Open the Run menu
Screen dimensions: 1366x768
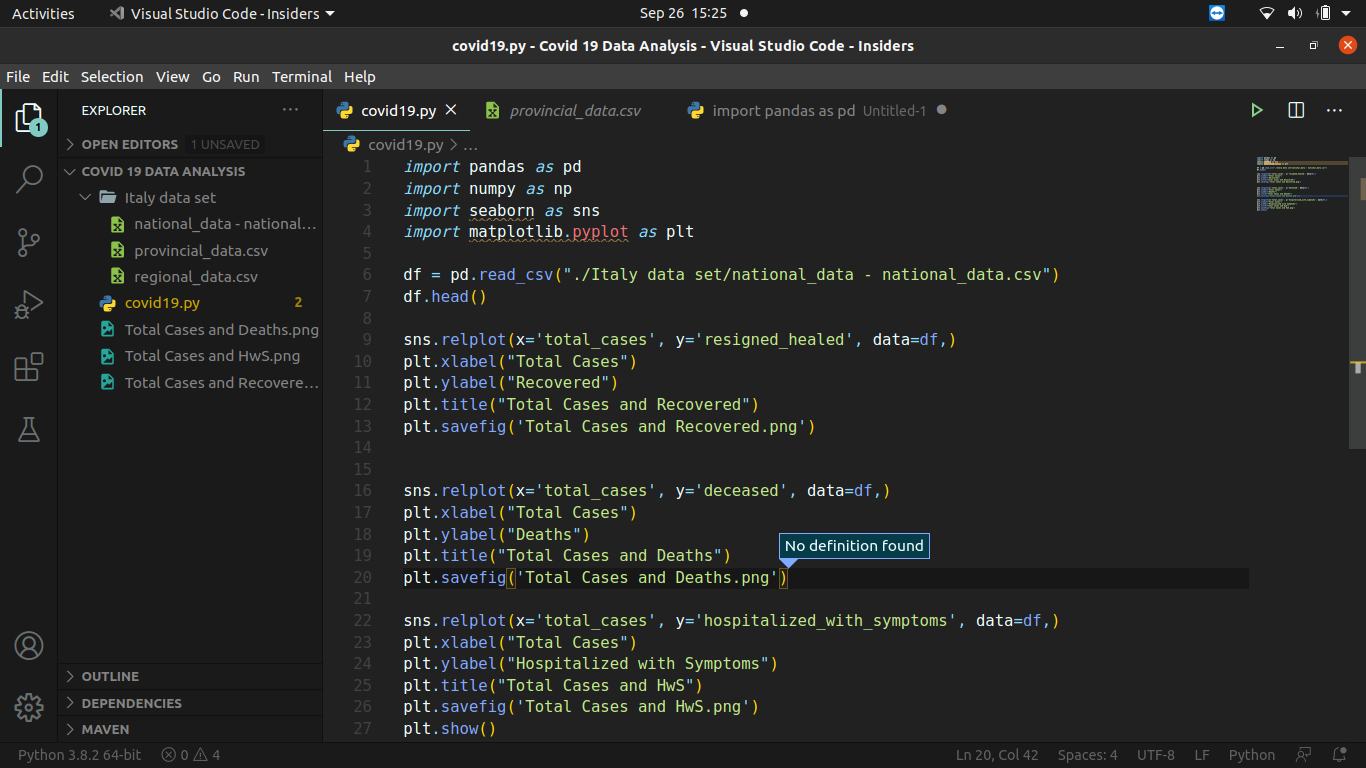click(246, 77)
